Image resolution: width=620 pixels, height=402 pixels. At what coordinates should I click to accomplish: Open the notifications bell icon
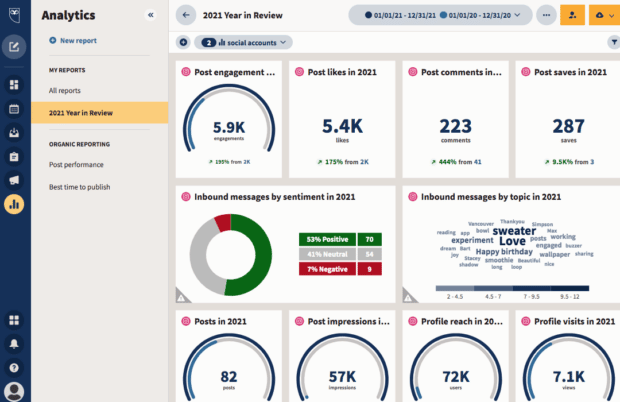point(14,343)
